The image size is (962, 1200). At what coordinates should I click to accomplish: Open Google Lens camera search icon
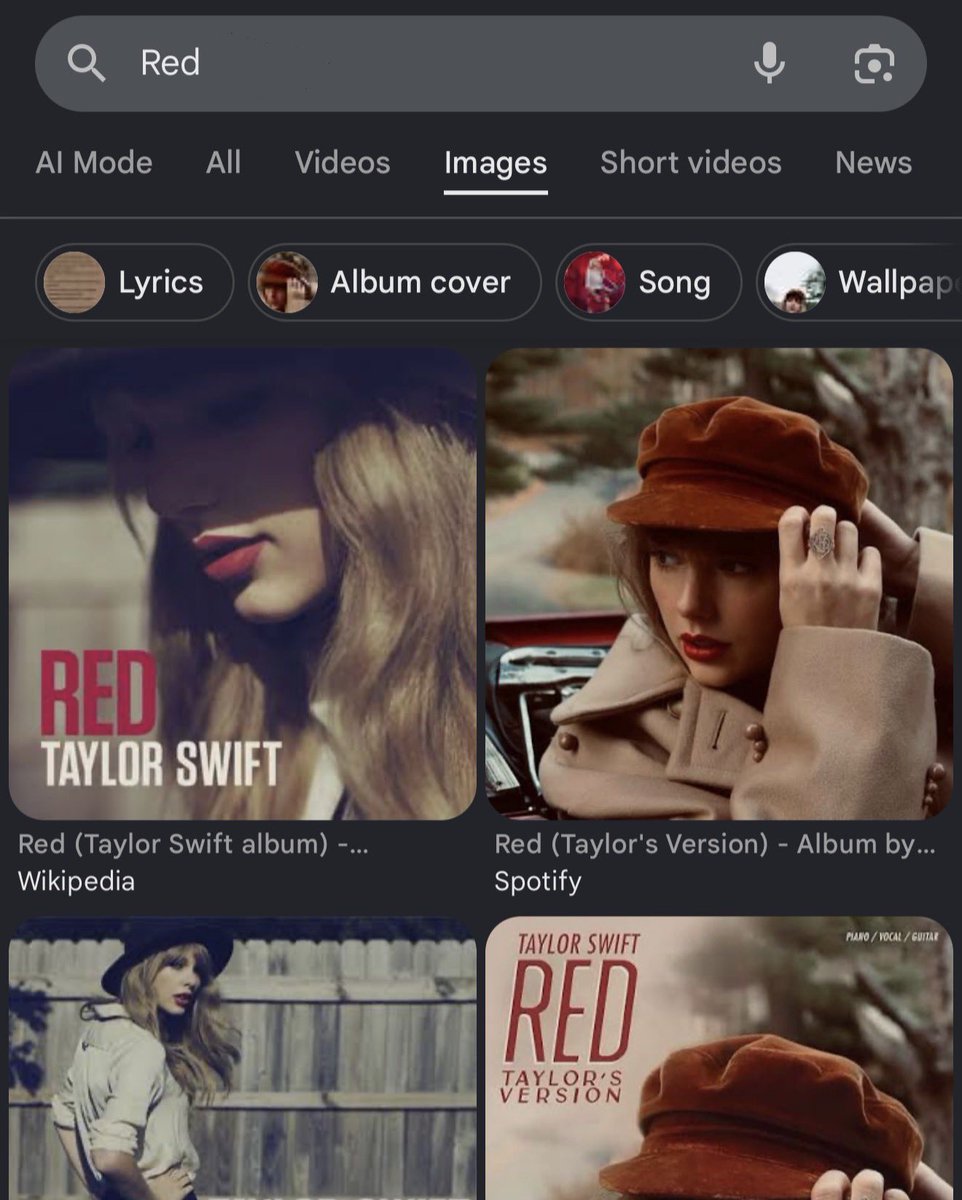873,64
